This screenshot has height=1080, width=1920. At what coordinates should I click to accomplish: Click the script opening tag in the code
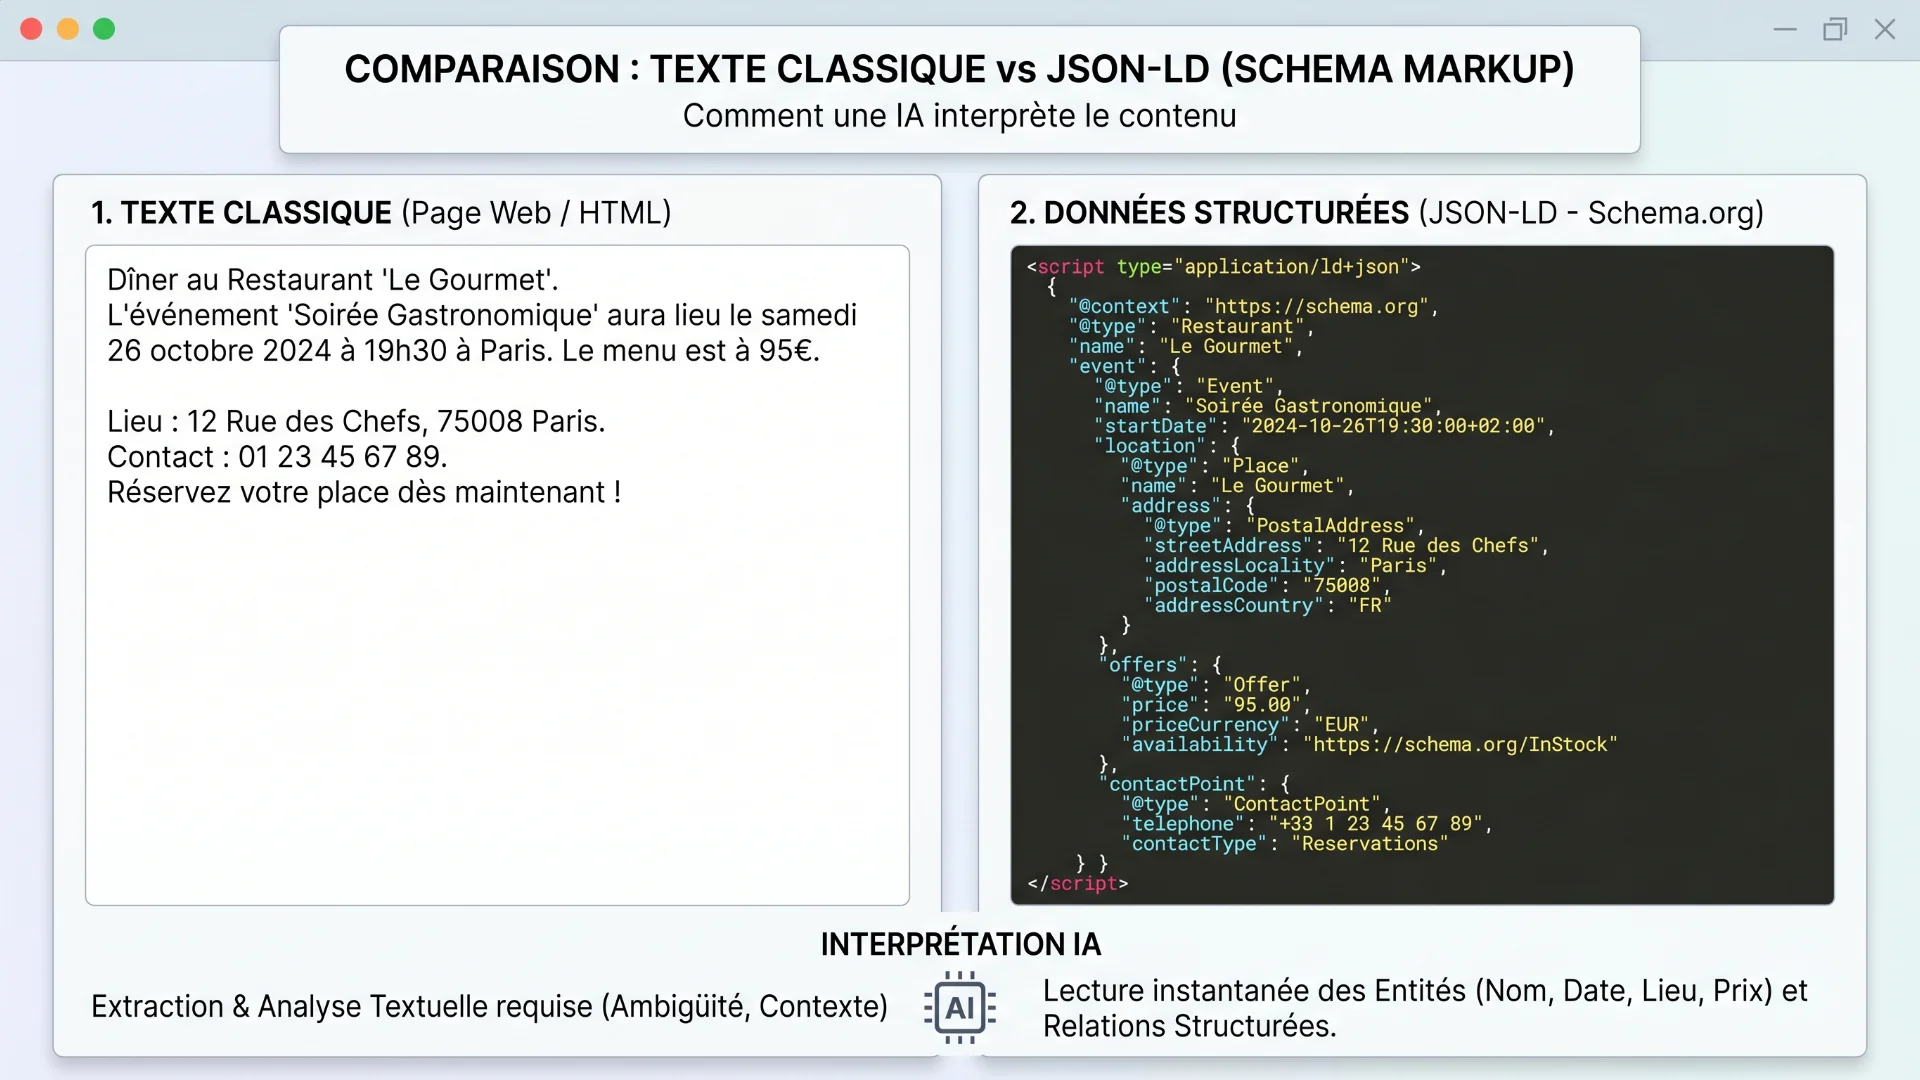[x=1068, y=266]
